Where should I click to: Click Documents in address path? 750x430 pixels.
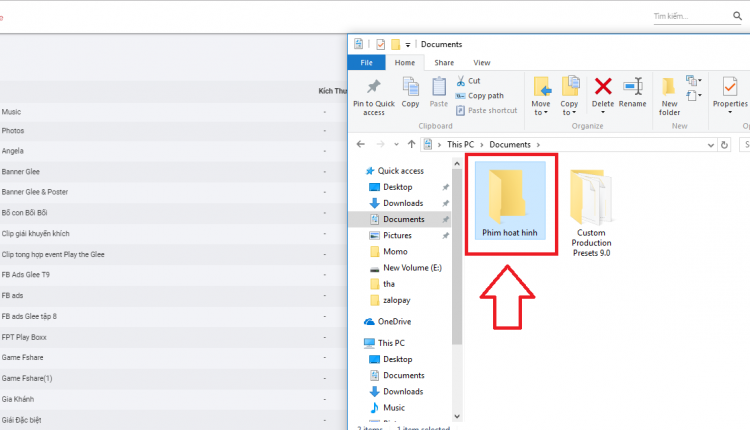click(510, 144)
